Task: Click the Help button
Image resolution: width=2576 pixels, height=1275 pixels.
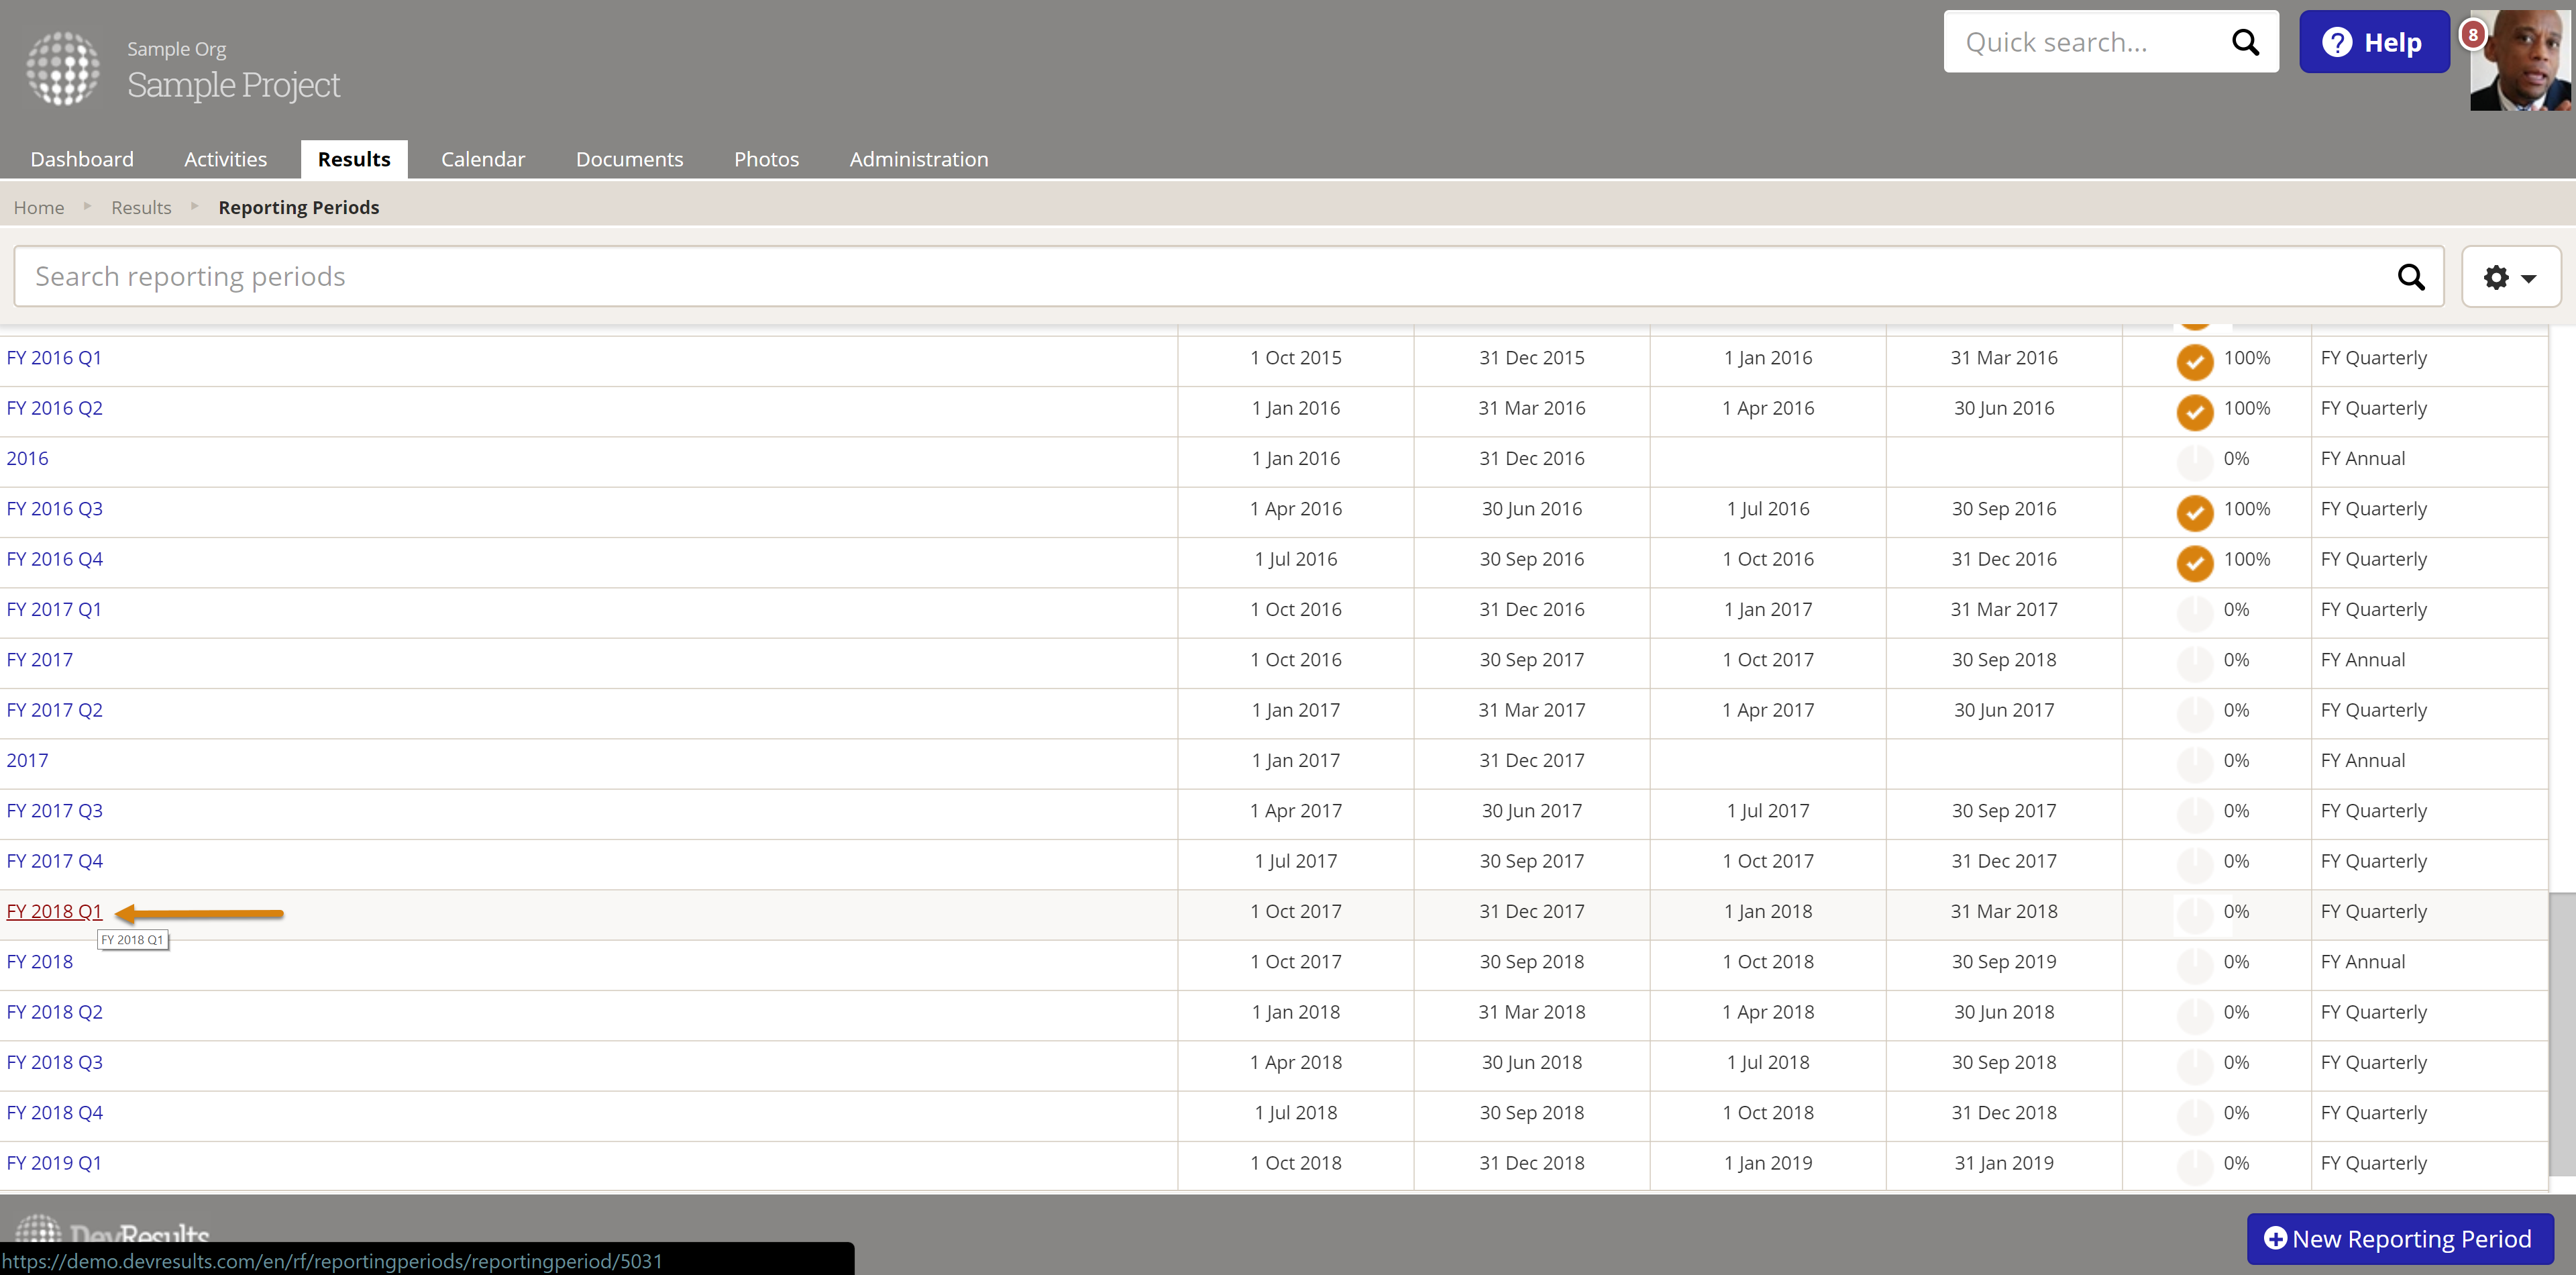Action: [2373, 42]
